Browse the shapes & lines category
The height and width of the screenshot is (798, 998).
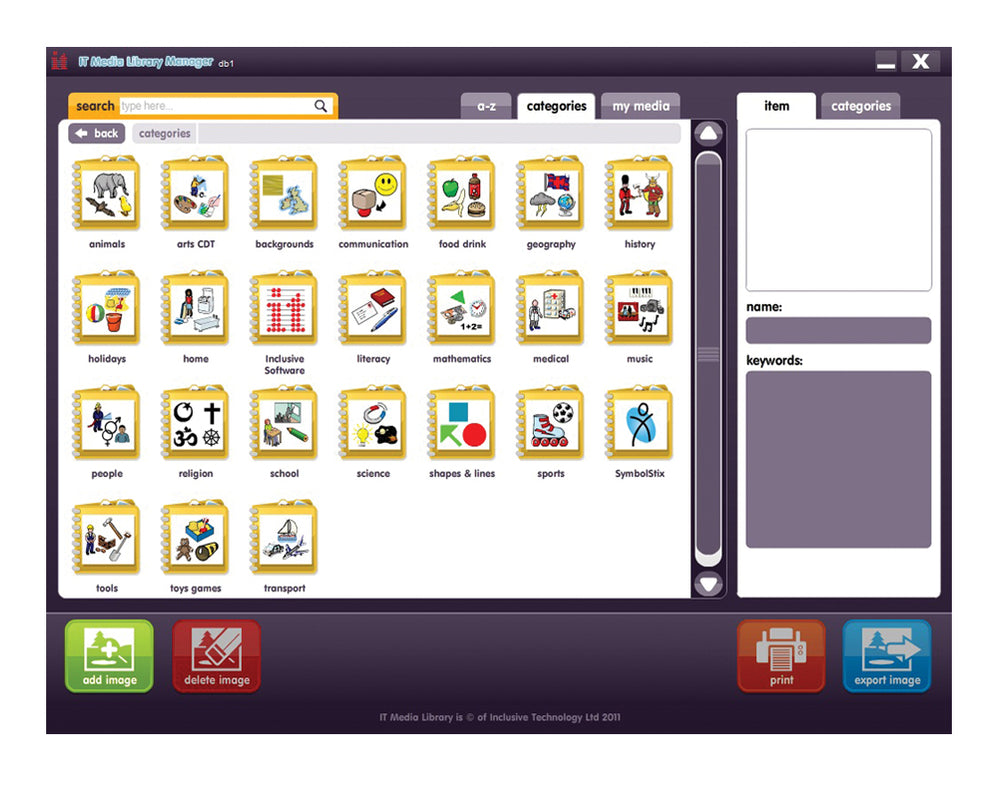click(x=461, y=422)
